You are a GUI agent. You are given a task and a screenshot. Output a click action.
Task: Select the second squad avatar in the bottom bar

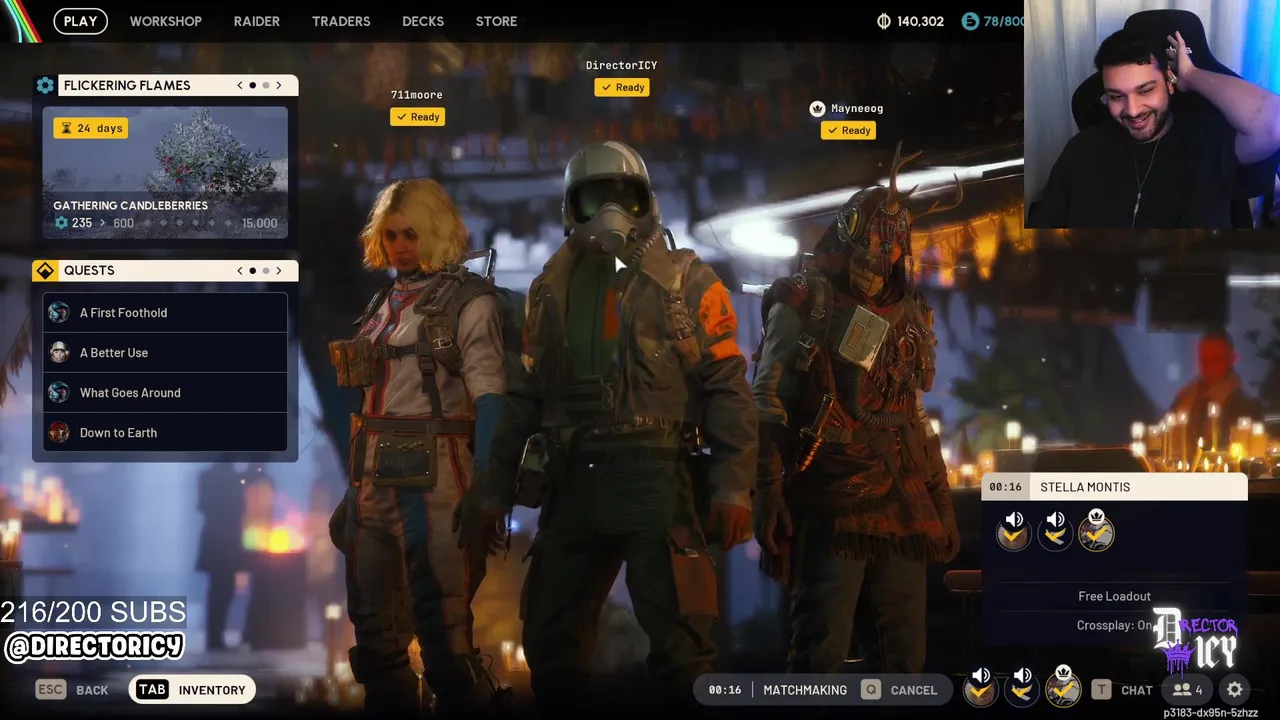tap(1022, 691)
